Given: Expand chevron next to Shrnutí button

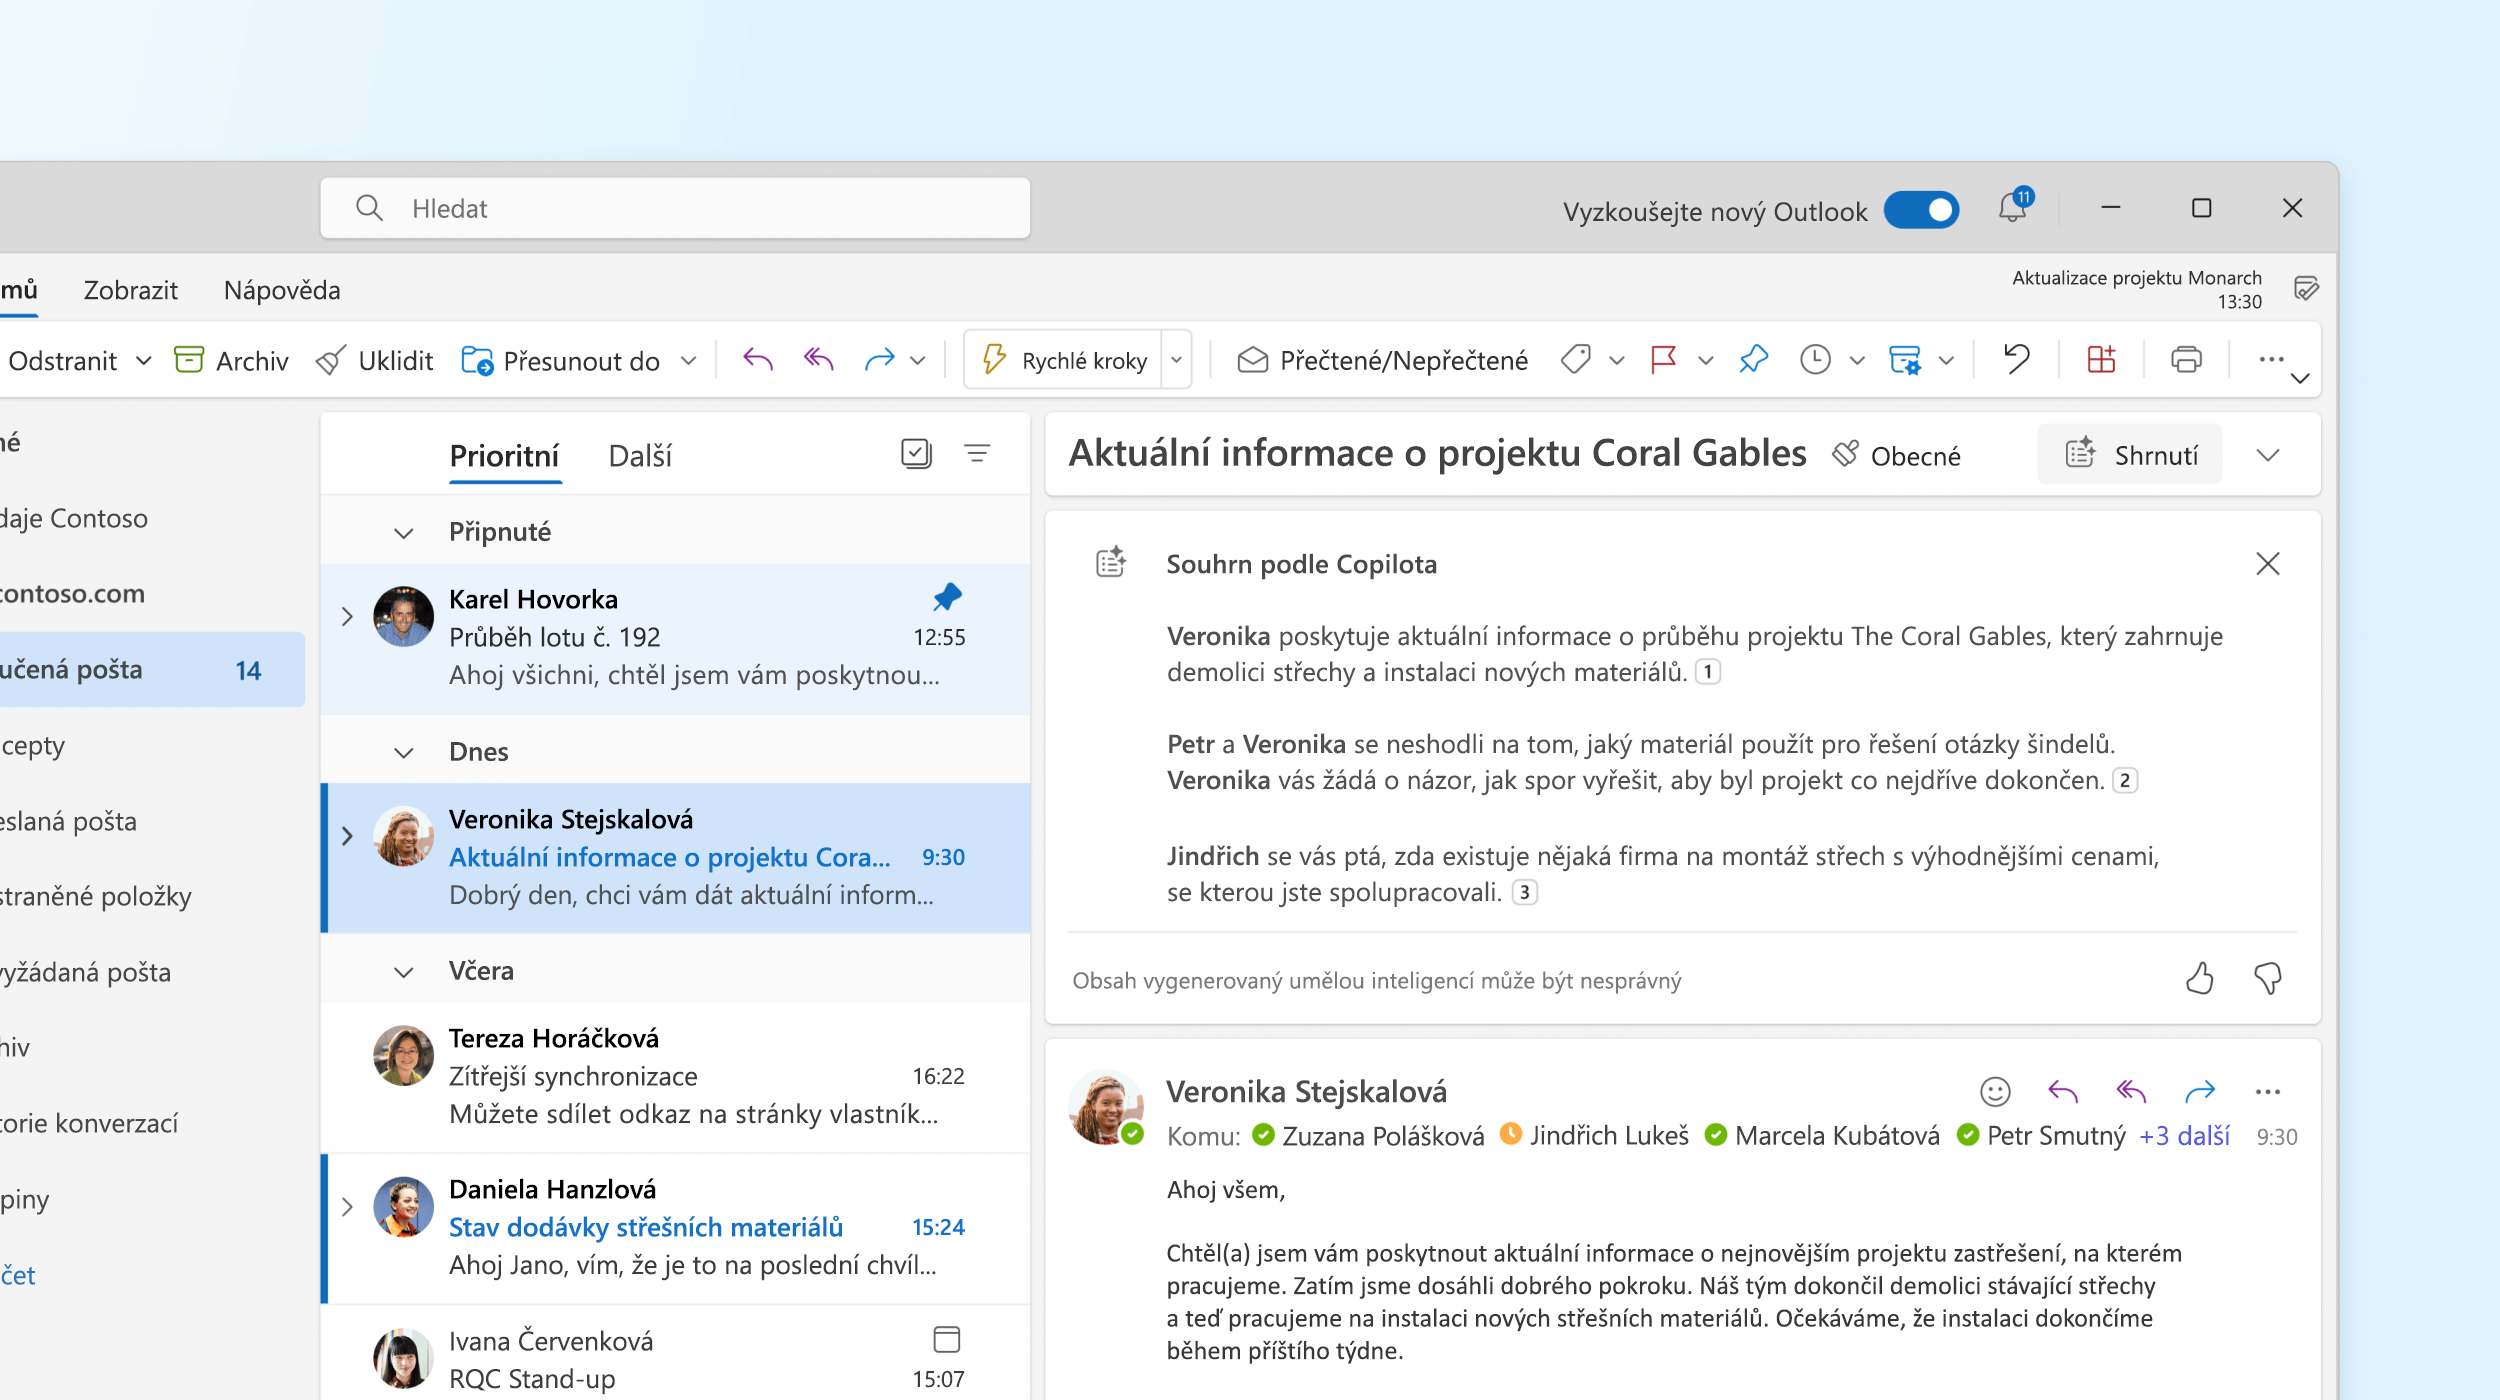Looking at the screenshot, I should (x=2268, y=455).
